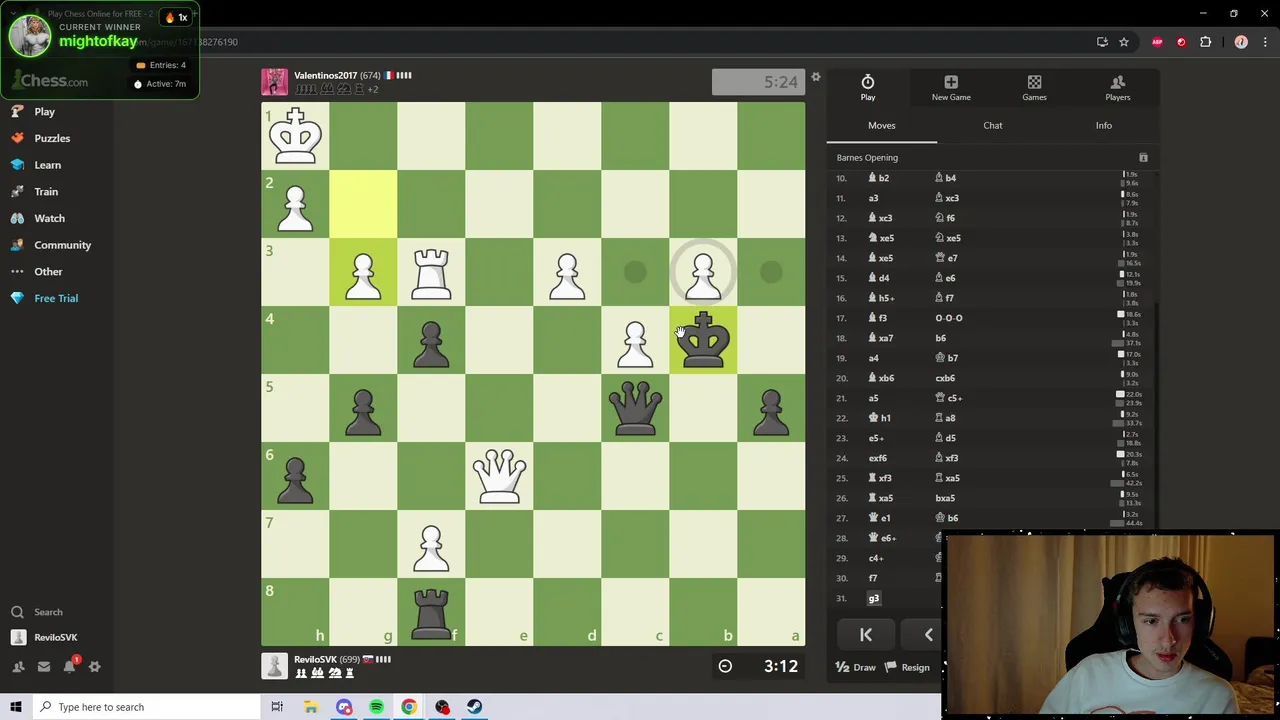The width and height of the screenshot is (1280, 720).
Task: Open Discord from the taskbar
Action: point(344,707)
